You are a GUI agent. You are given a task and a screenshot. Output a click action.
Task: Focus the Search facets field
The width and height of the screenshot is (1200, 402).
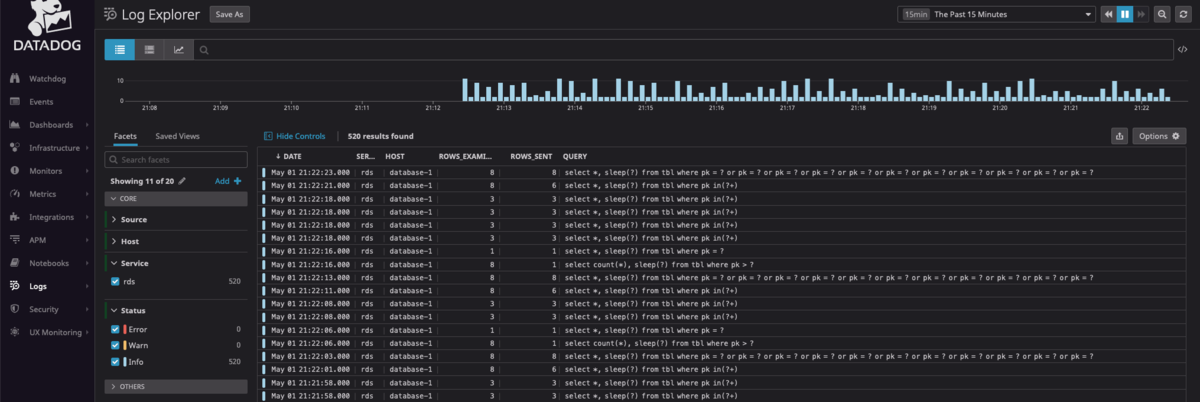pos(176,160)
